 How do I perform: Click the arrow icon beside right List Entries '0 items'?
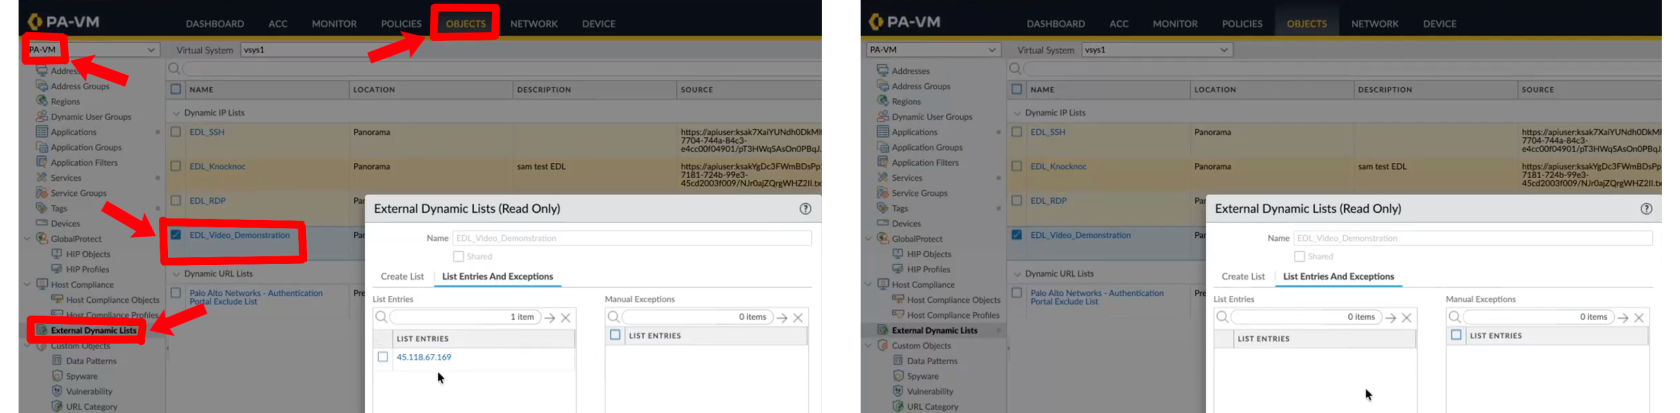(x=1391, y=318)
